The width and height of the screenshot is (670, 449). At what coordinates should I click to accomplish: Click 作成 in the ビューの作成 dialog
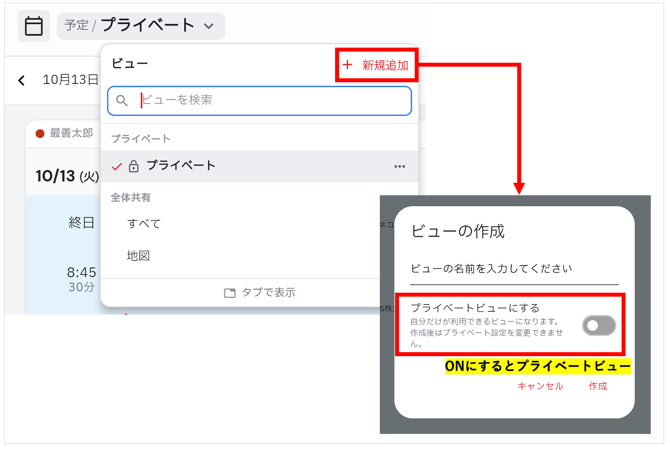[x=598, y=386]
